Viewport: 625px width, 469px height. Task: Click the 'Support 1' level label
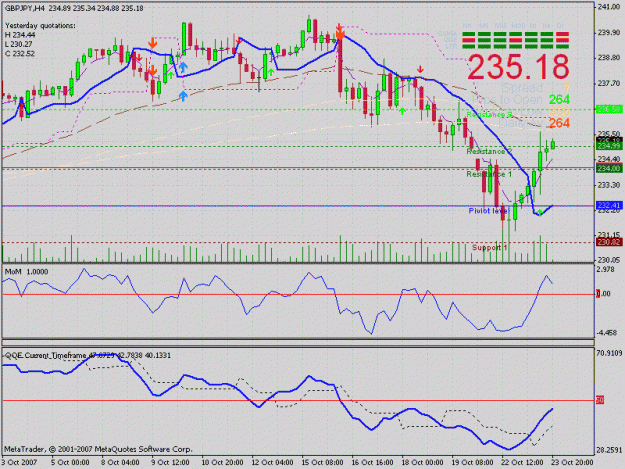pos(489,247)
